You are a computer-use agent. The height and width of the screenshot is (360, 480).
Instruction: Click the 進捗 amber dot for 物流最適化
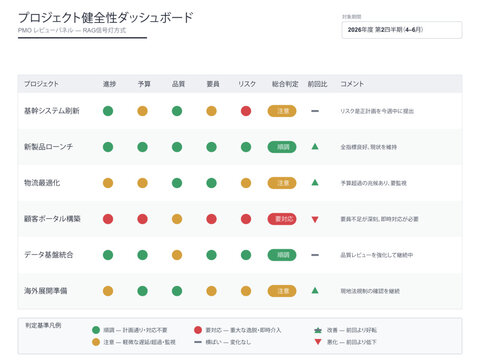click(x=108, y=183)
